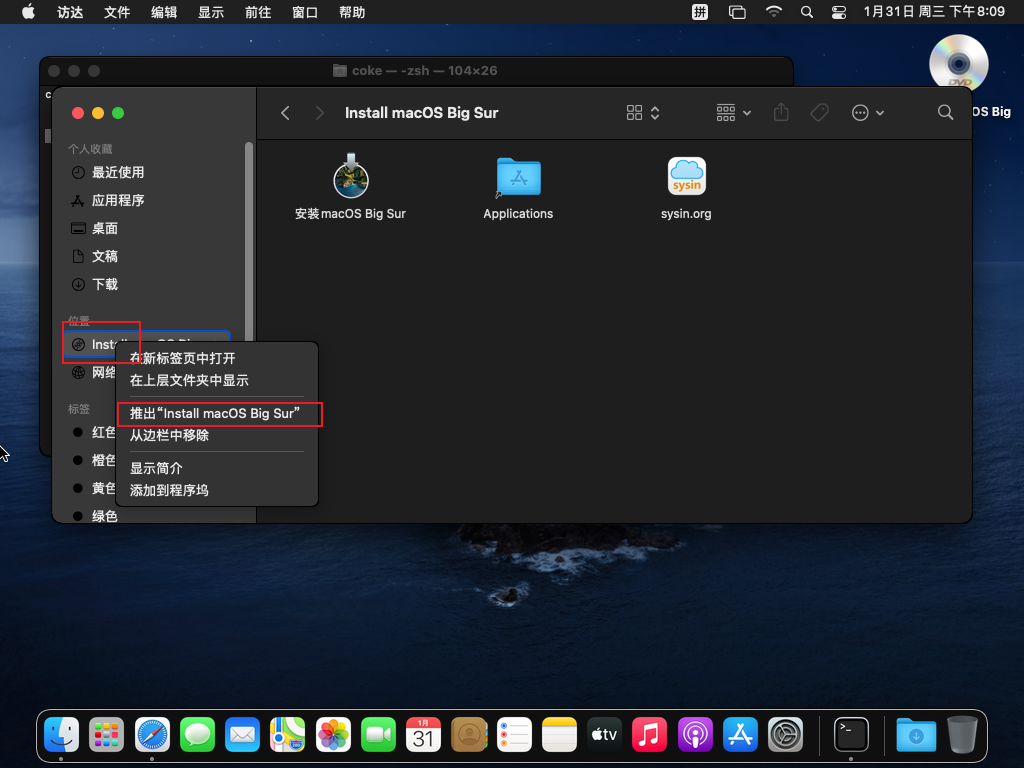Click the screen mirroring menu bar icon
The image size is (1024, 768).
(737, 12)
